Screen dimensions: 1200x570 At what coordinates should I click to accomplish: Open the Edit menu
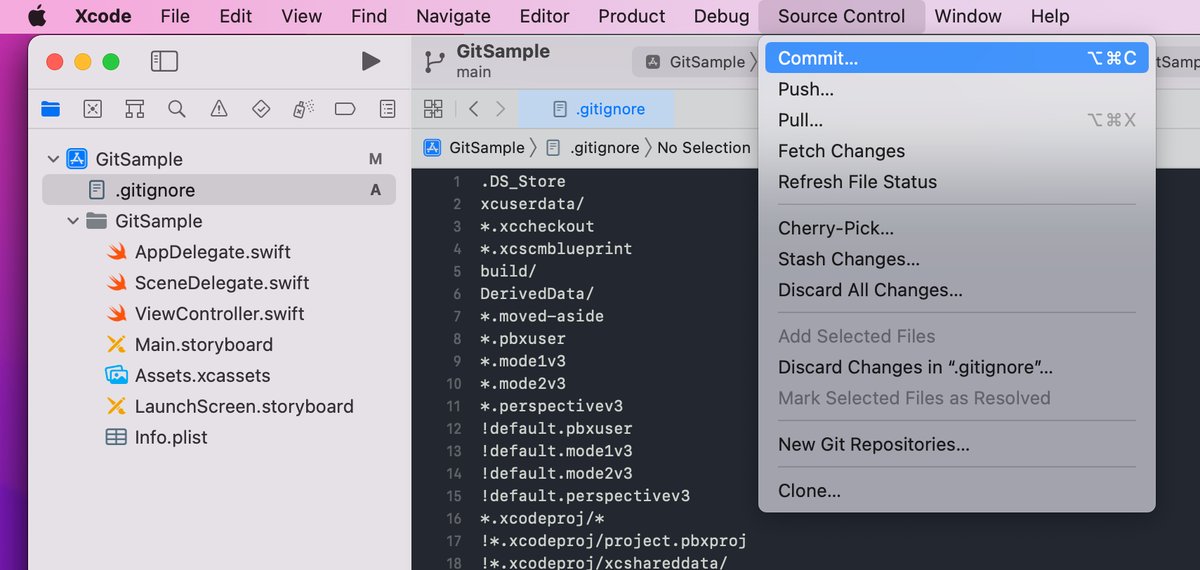(236, 16)
